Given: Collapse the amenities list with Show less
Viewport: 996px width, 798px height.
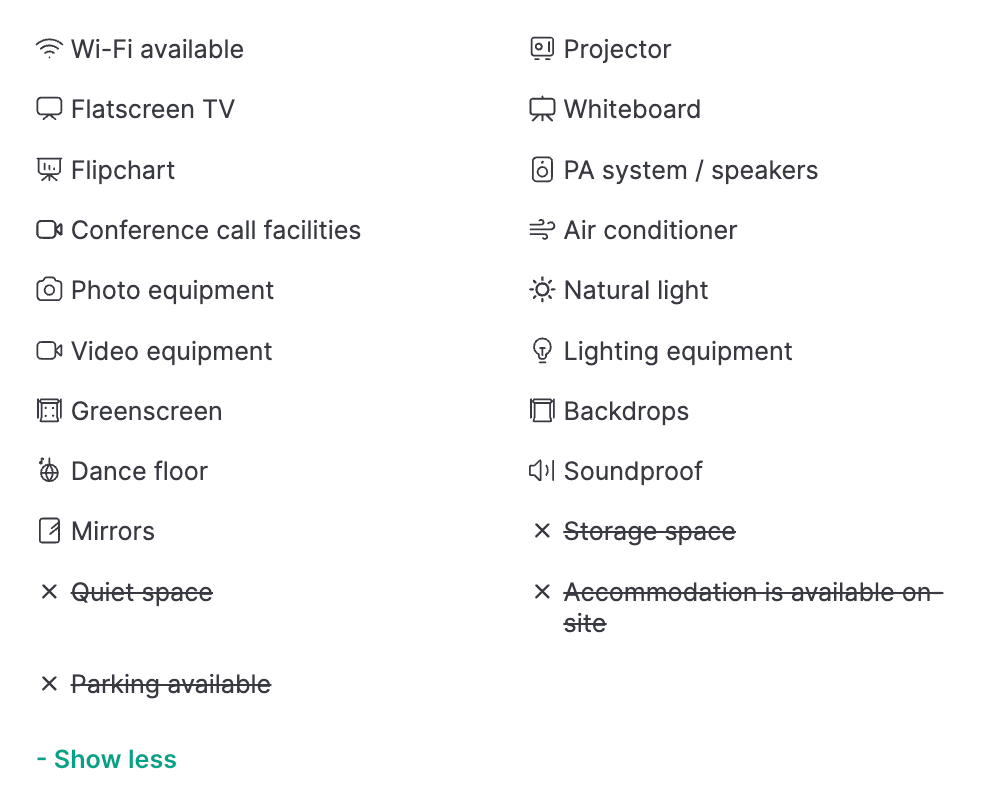Looking at the screenshot, I should coord(106,759).
